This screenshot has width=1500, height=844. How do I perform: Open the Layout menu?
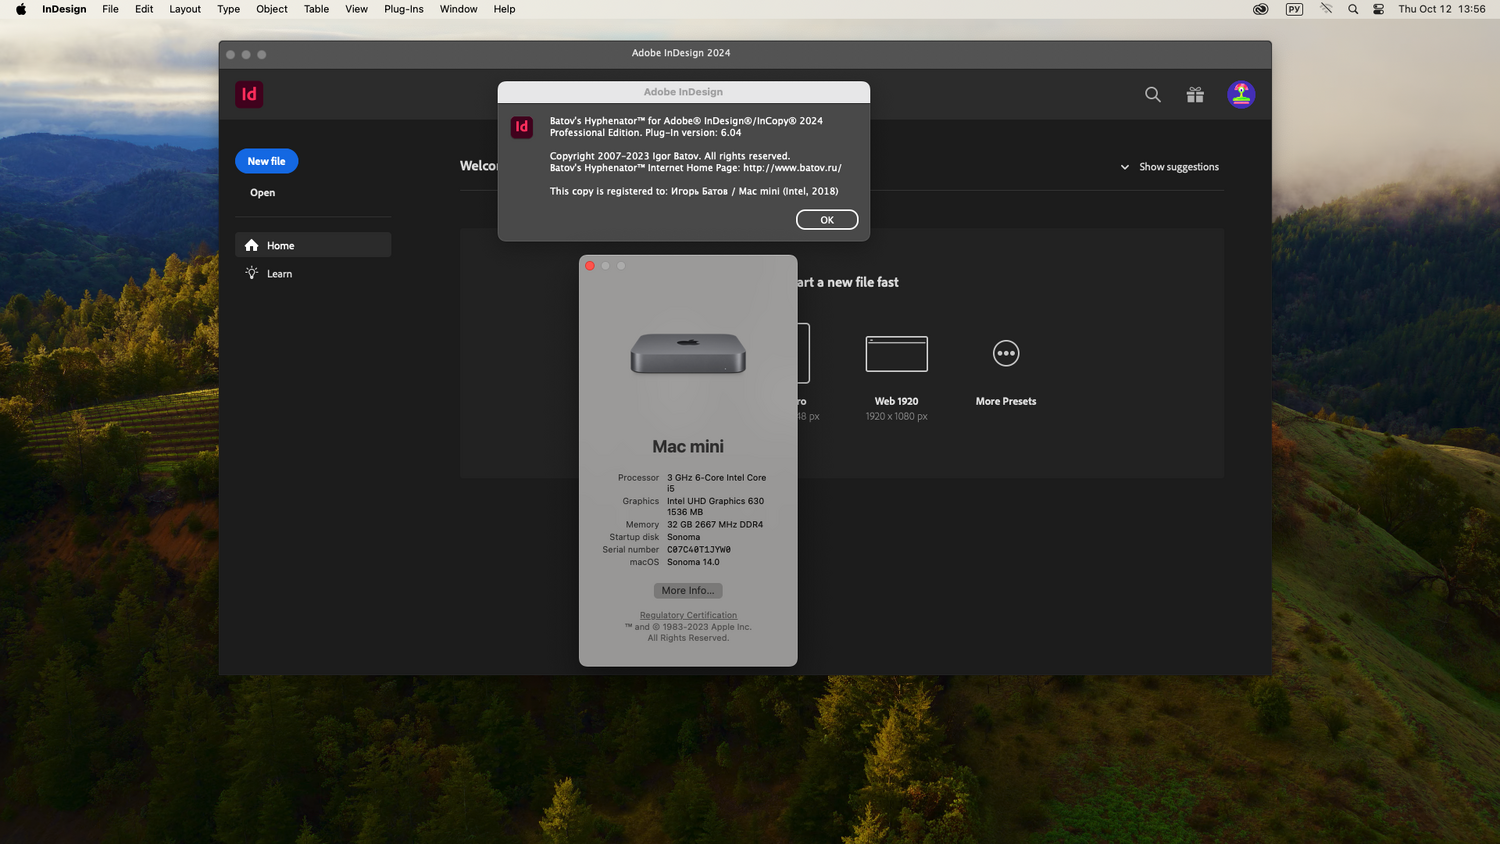click(185, 9)
